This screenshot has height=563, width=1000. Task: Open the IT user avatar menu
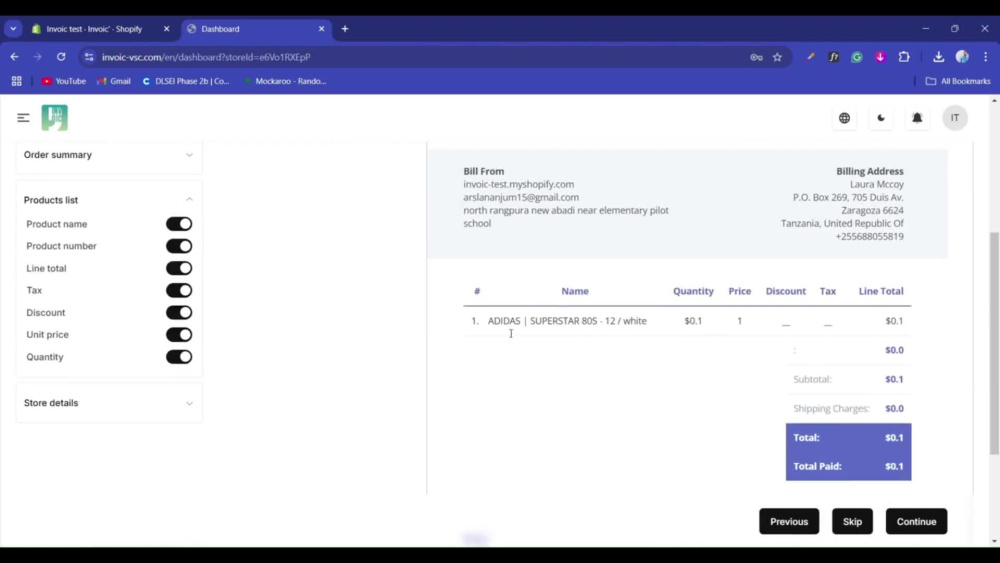955,118
